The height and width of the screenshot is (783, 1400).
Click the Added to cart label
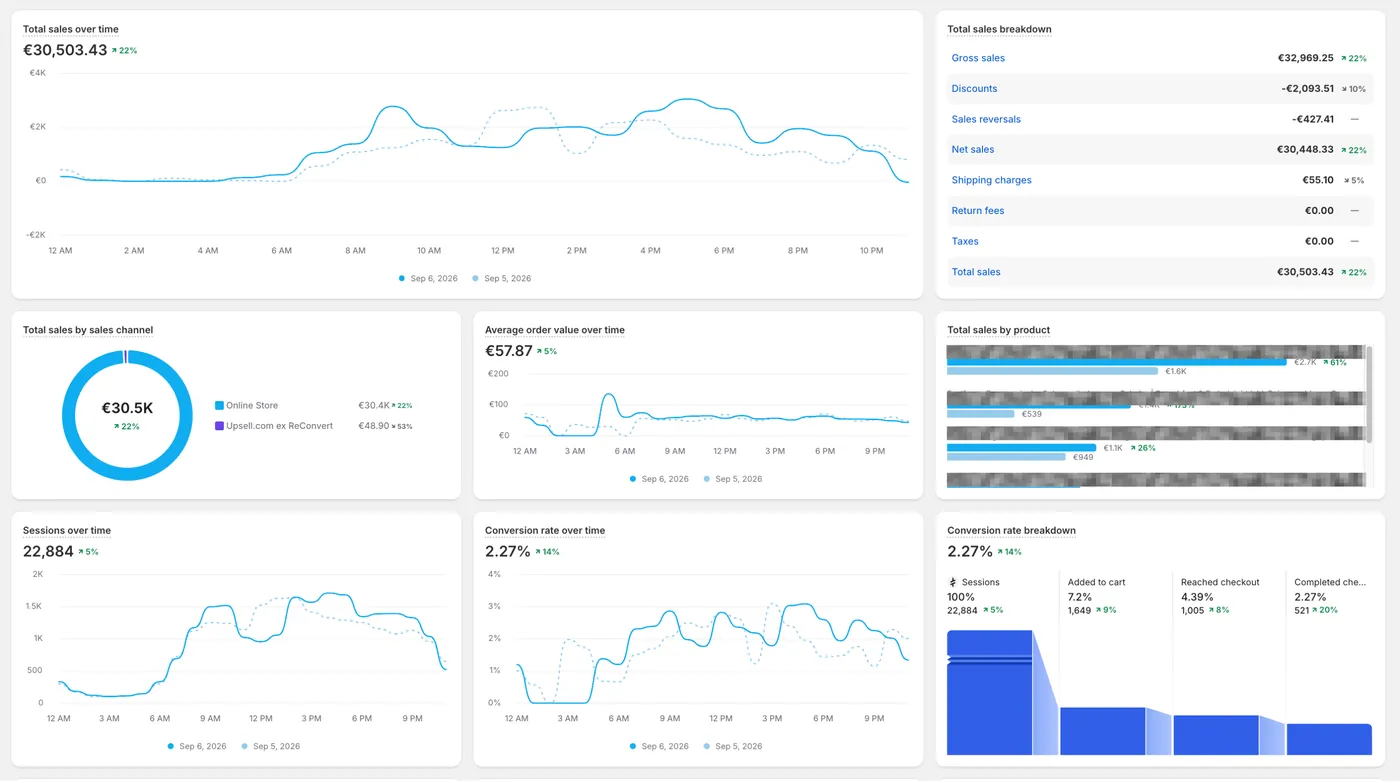[x=1096, y=582]
